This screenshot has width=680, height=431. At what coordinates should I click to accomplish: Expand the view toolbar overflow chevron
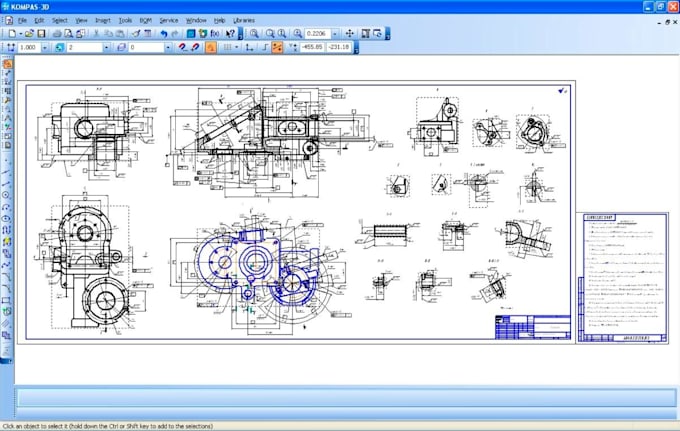pos(388,33)
